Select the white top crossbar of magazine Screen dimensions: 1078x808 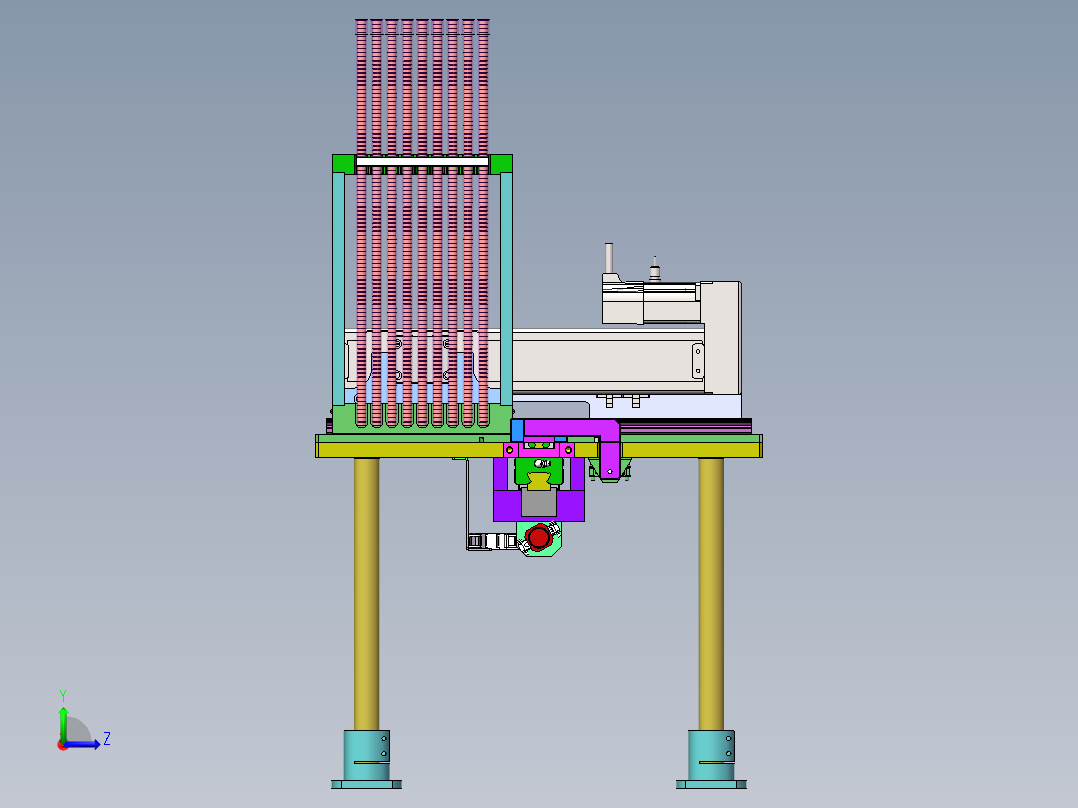click(422, 162)
